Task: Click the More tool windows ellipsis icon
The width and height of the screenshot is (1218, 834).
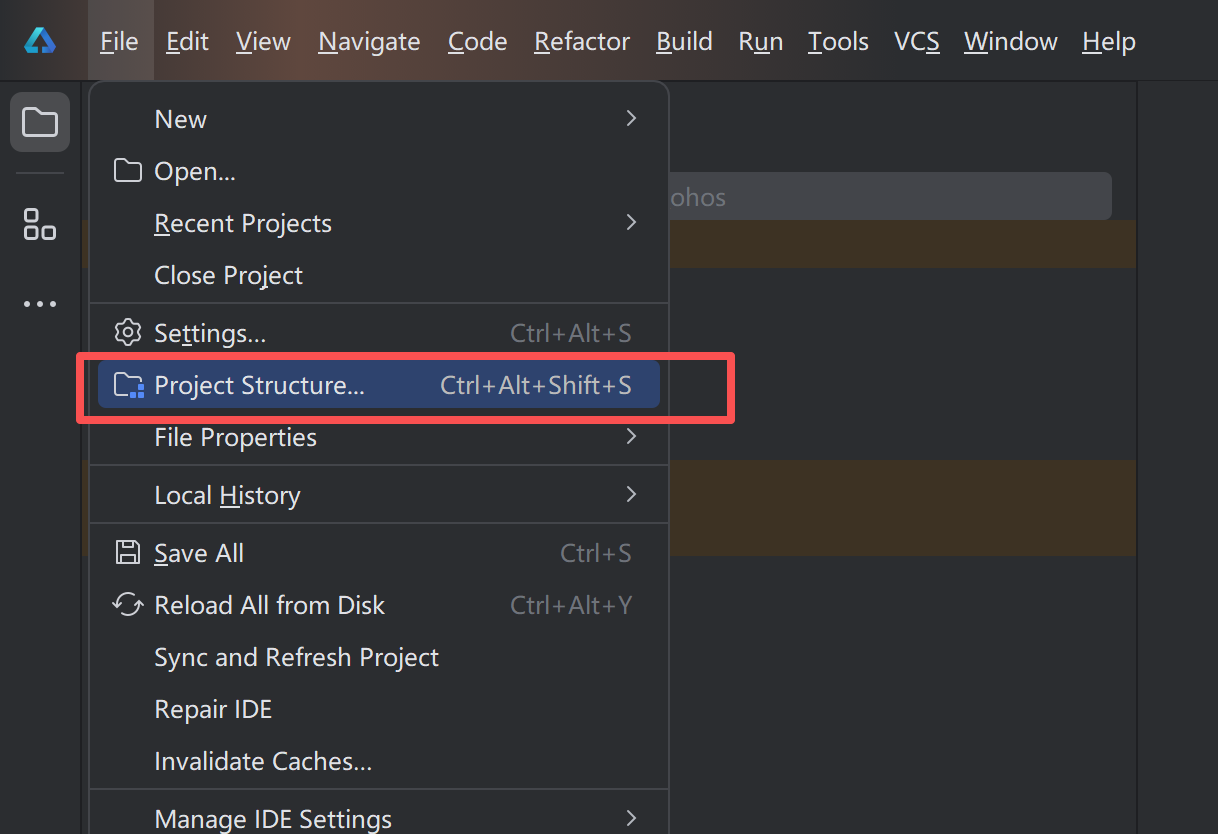Action: [x=40, y=304]
